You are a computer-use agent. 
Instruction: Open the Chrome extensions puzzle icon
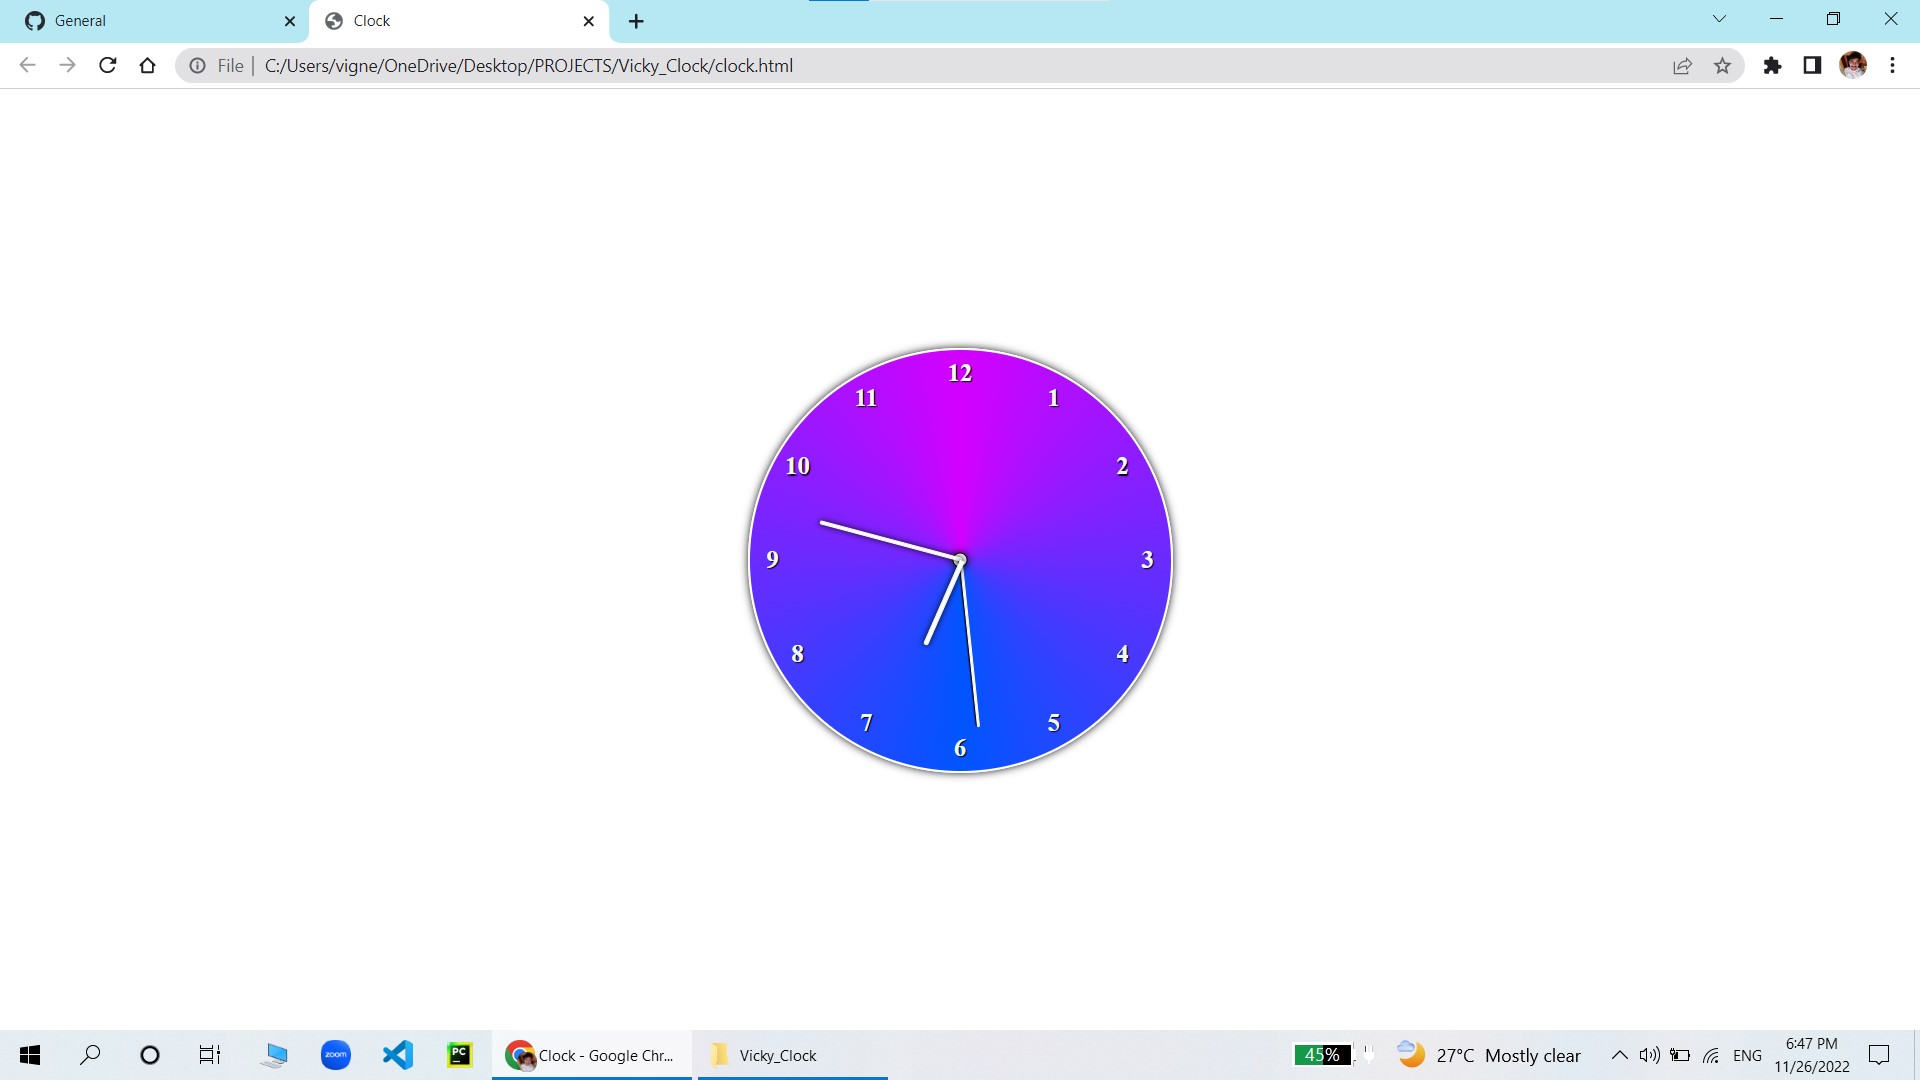tap(1772, 65)
